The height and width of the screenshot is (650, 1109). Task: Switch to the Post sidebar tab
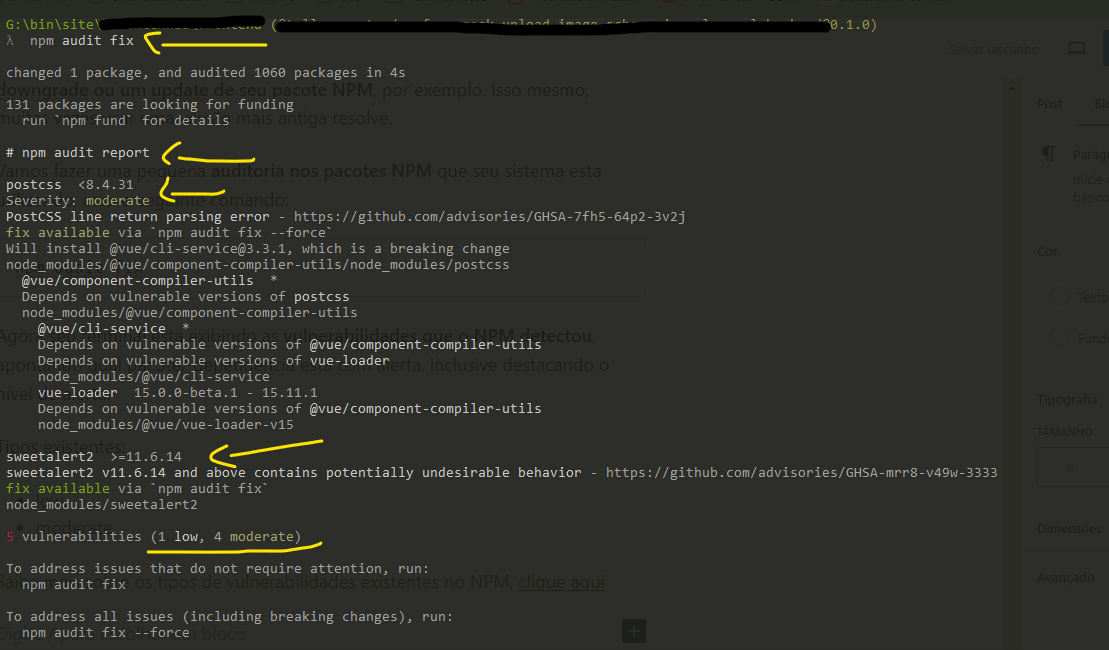tap(1049, 103)
